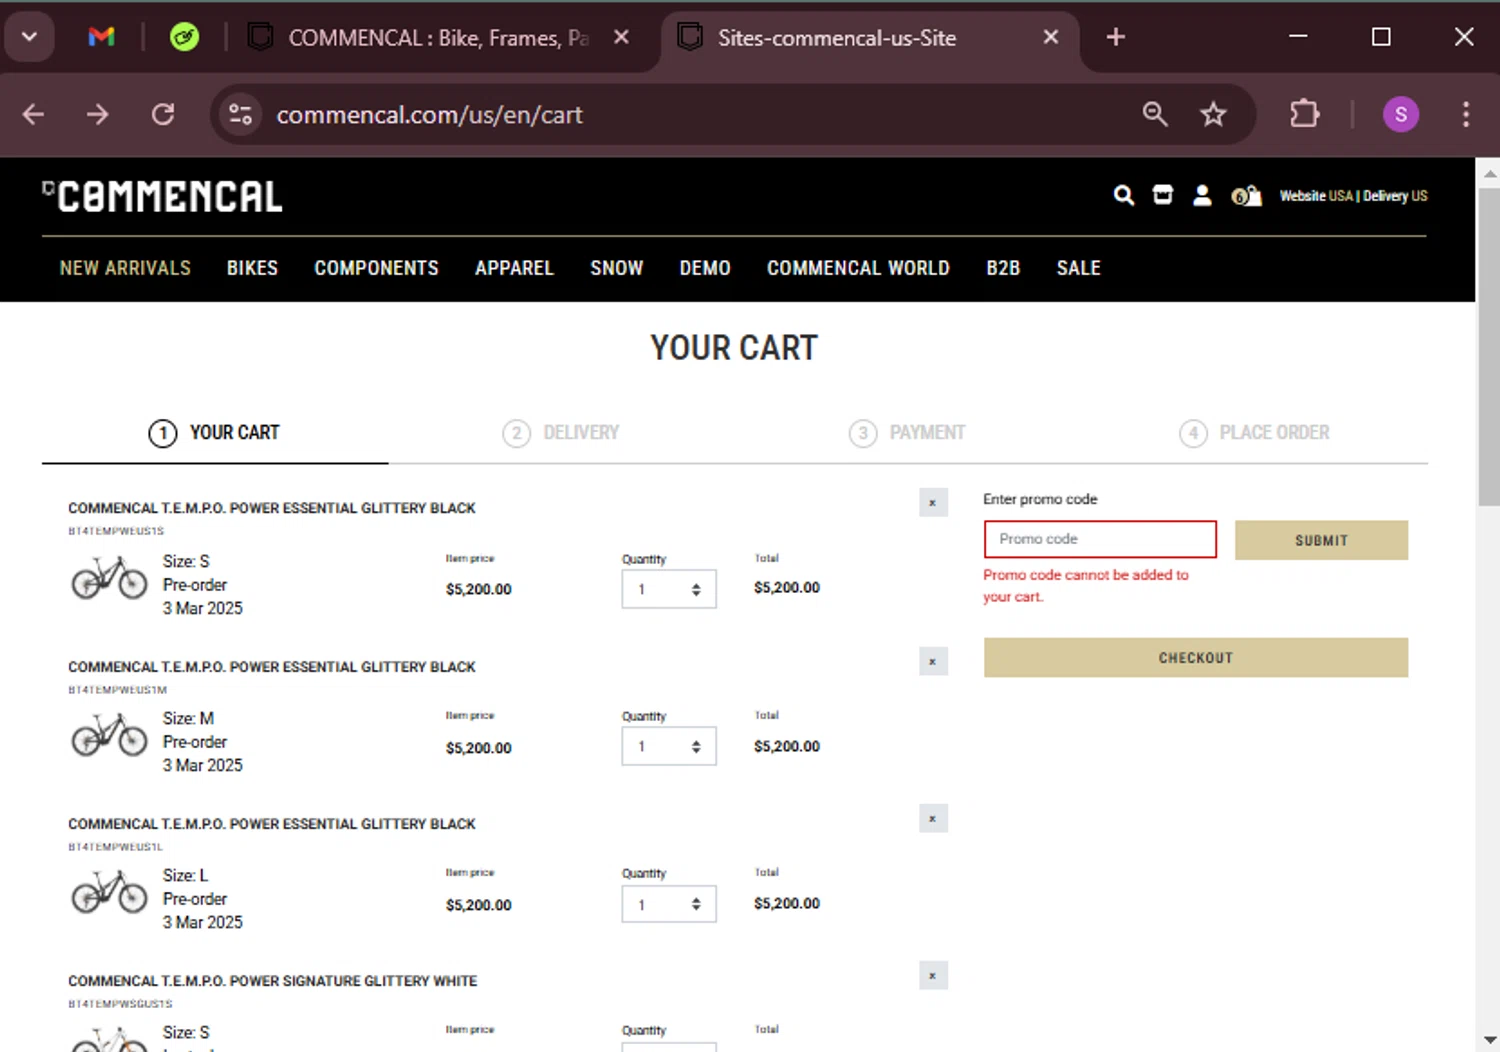Close the Sites-commencal-us-Site tab

(1051, 38)
